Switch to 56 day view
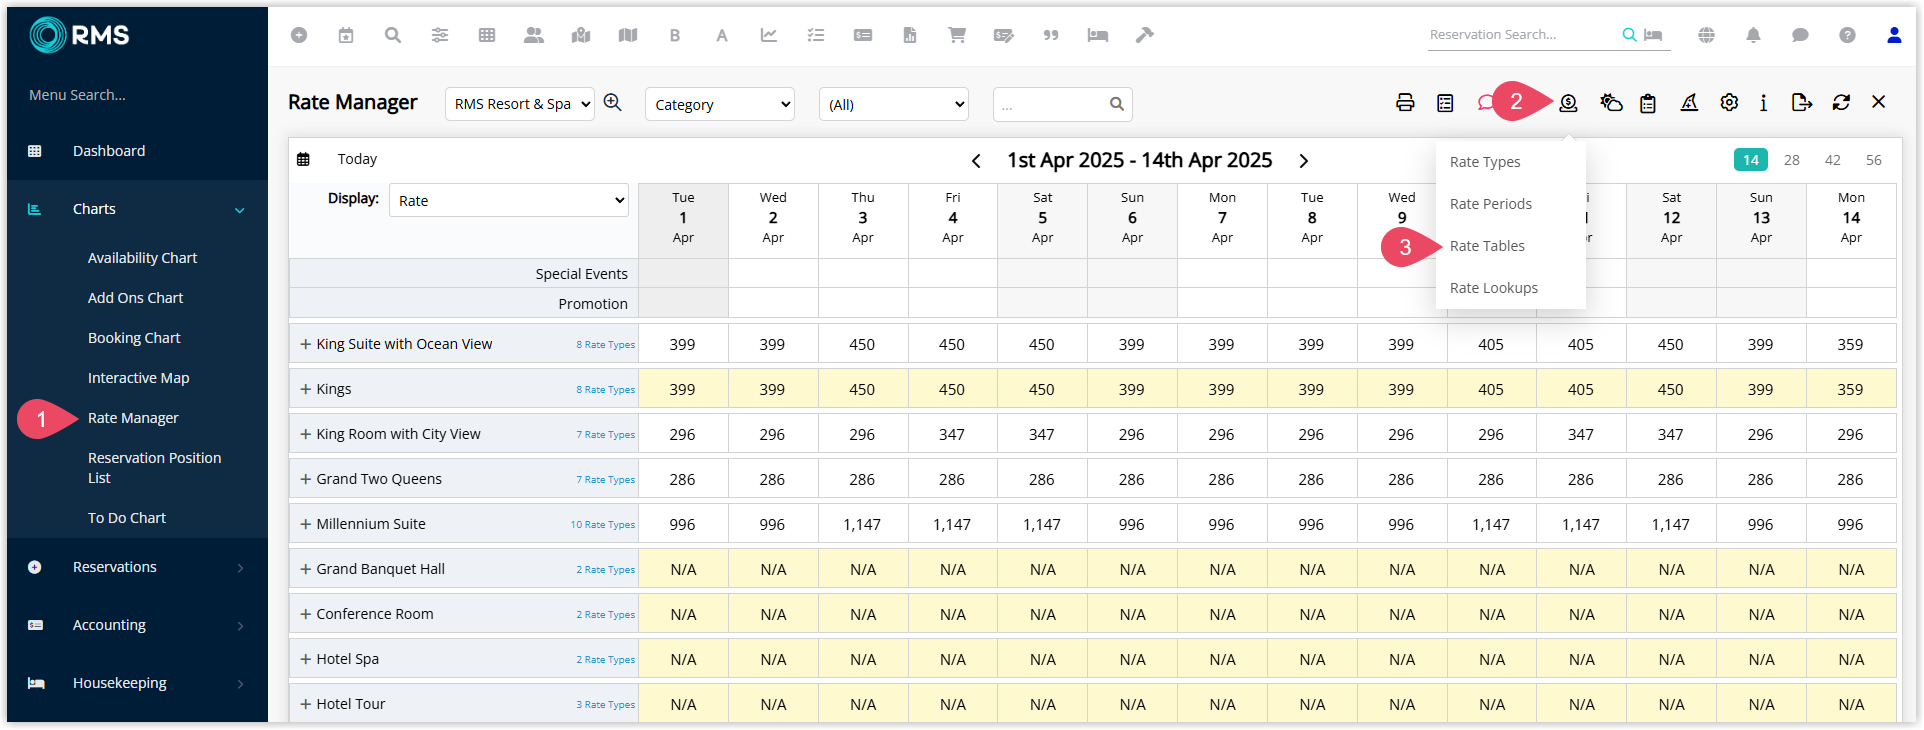Image resolution: width=1924 pixels, height=730 pixels. (x=1874, y=160)
